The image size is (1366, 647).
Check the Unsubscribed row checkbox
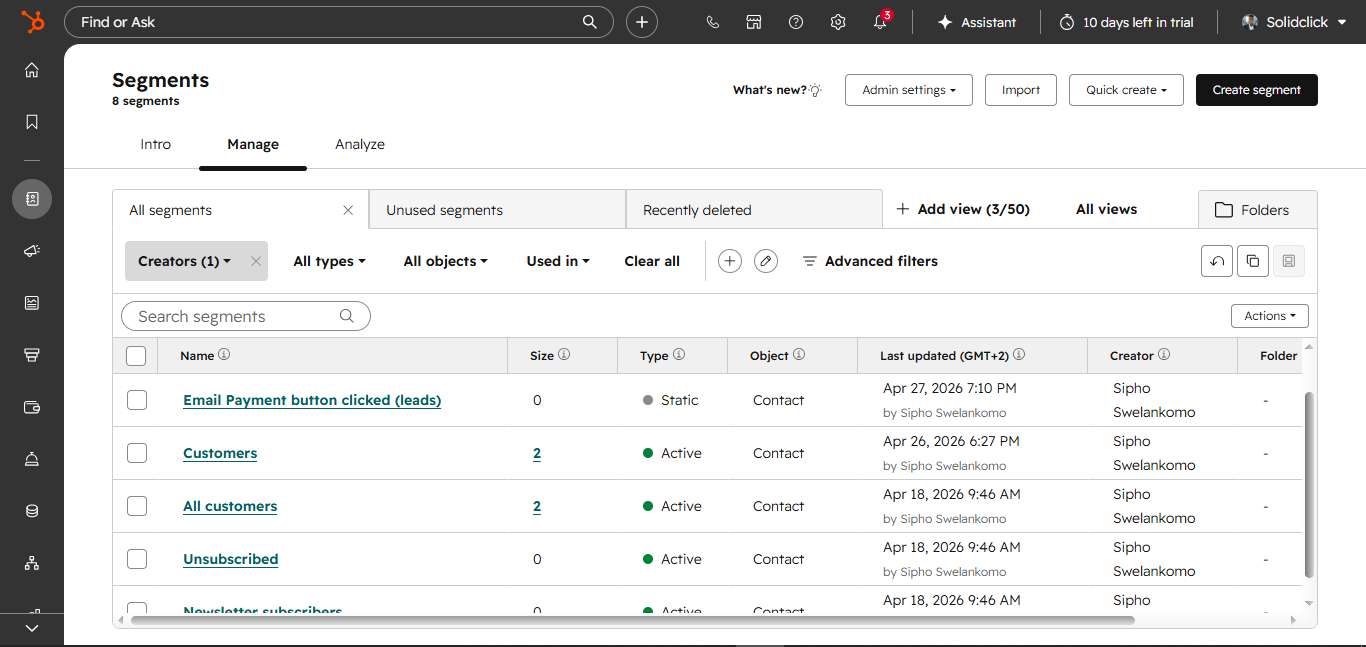(x=137, y=559)
